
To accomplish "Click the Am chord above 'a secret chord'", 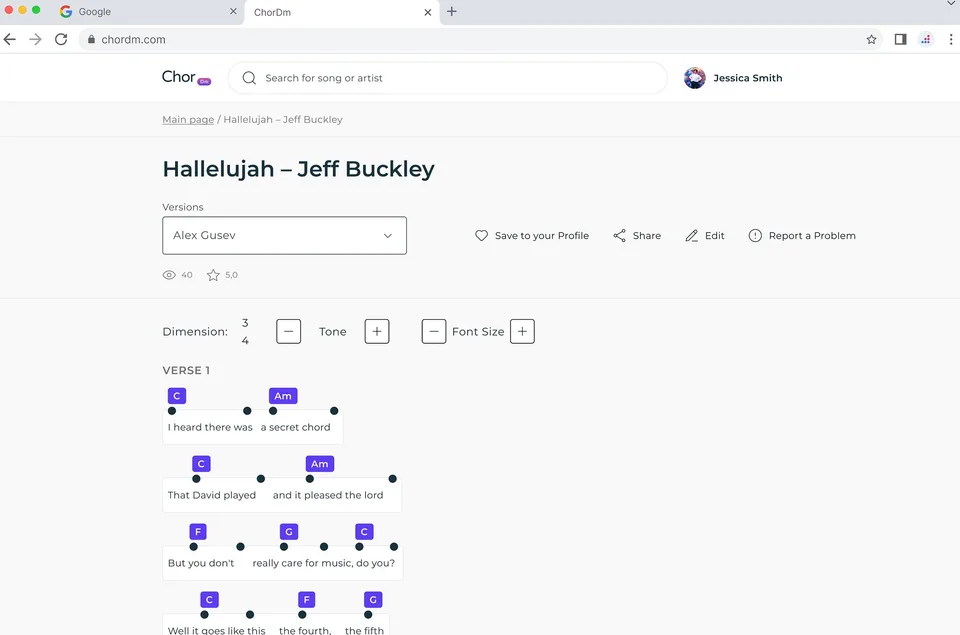I will click(x=283, y=396).
